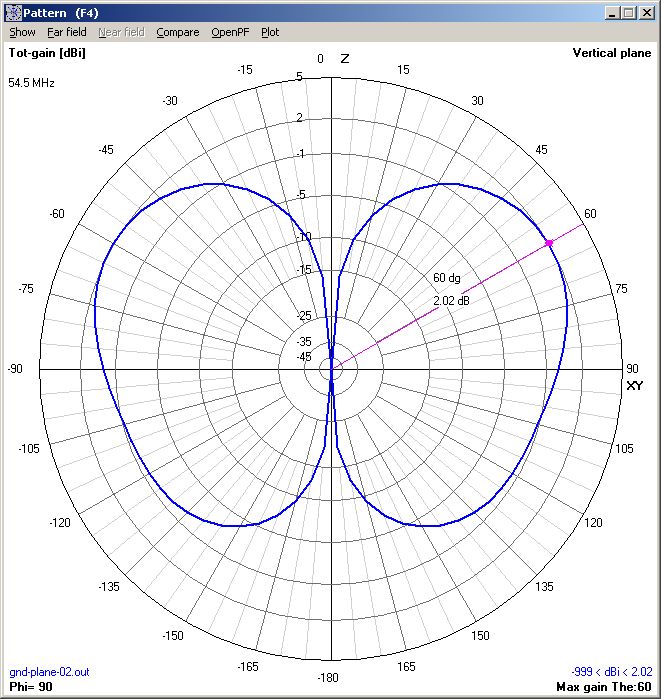Click the 2.02 dB gain label
Viewport: 661px width, 699px height.
coord(450,300)
